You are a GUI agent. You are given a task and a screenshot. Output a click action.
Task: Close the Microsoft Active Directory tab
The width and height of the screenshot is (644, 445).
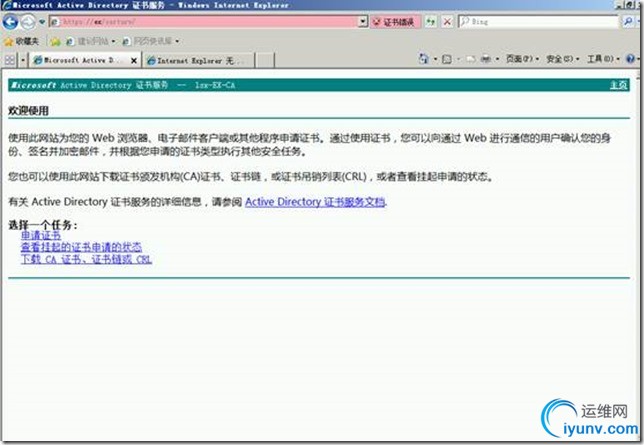coord(133,60)
